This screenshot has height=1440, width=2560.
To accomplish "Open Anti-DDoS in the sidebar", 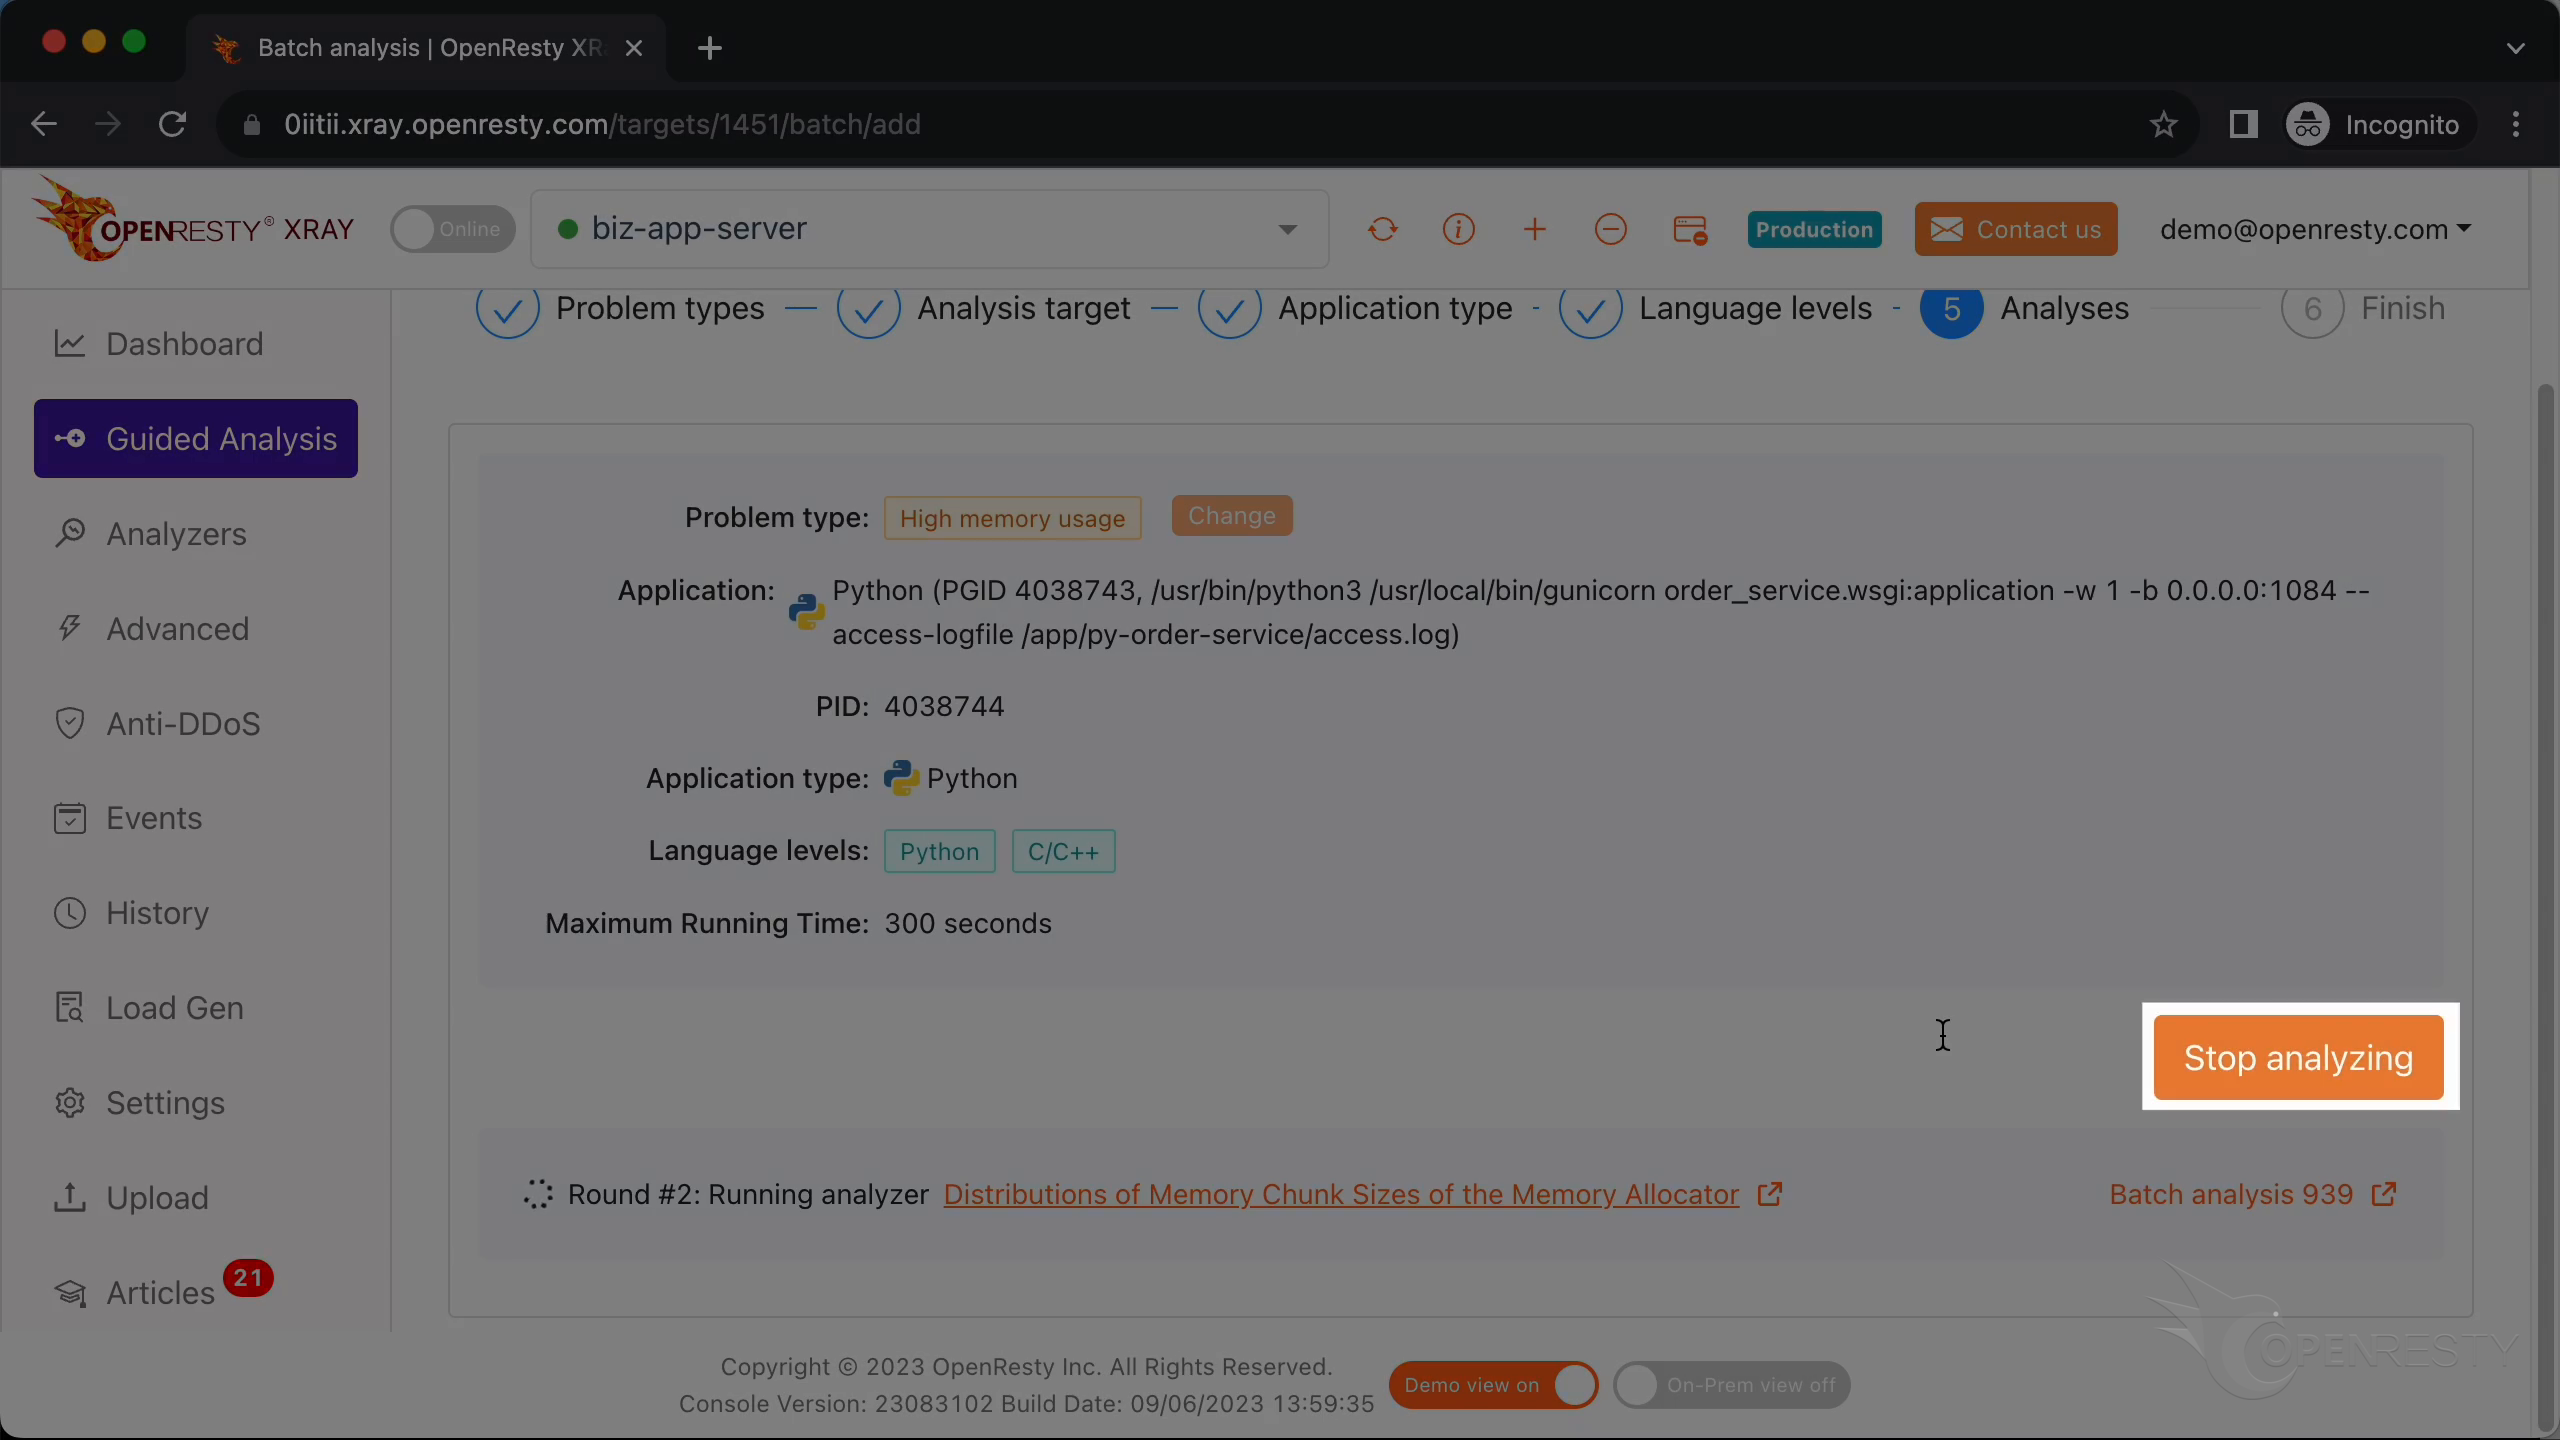I will tap(195, 723).
